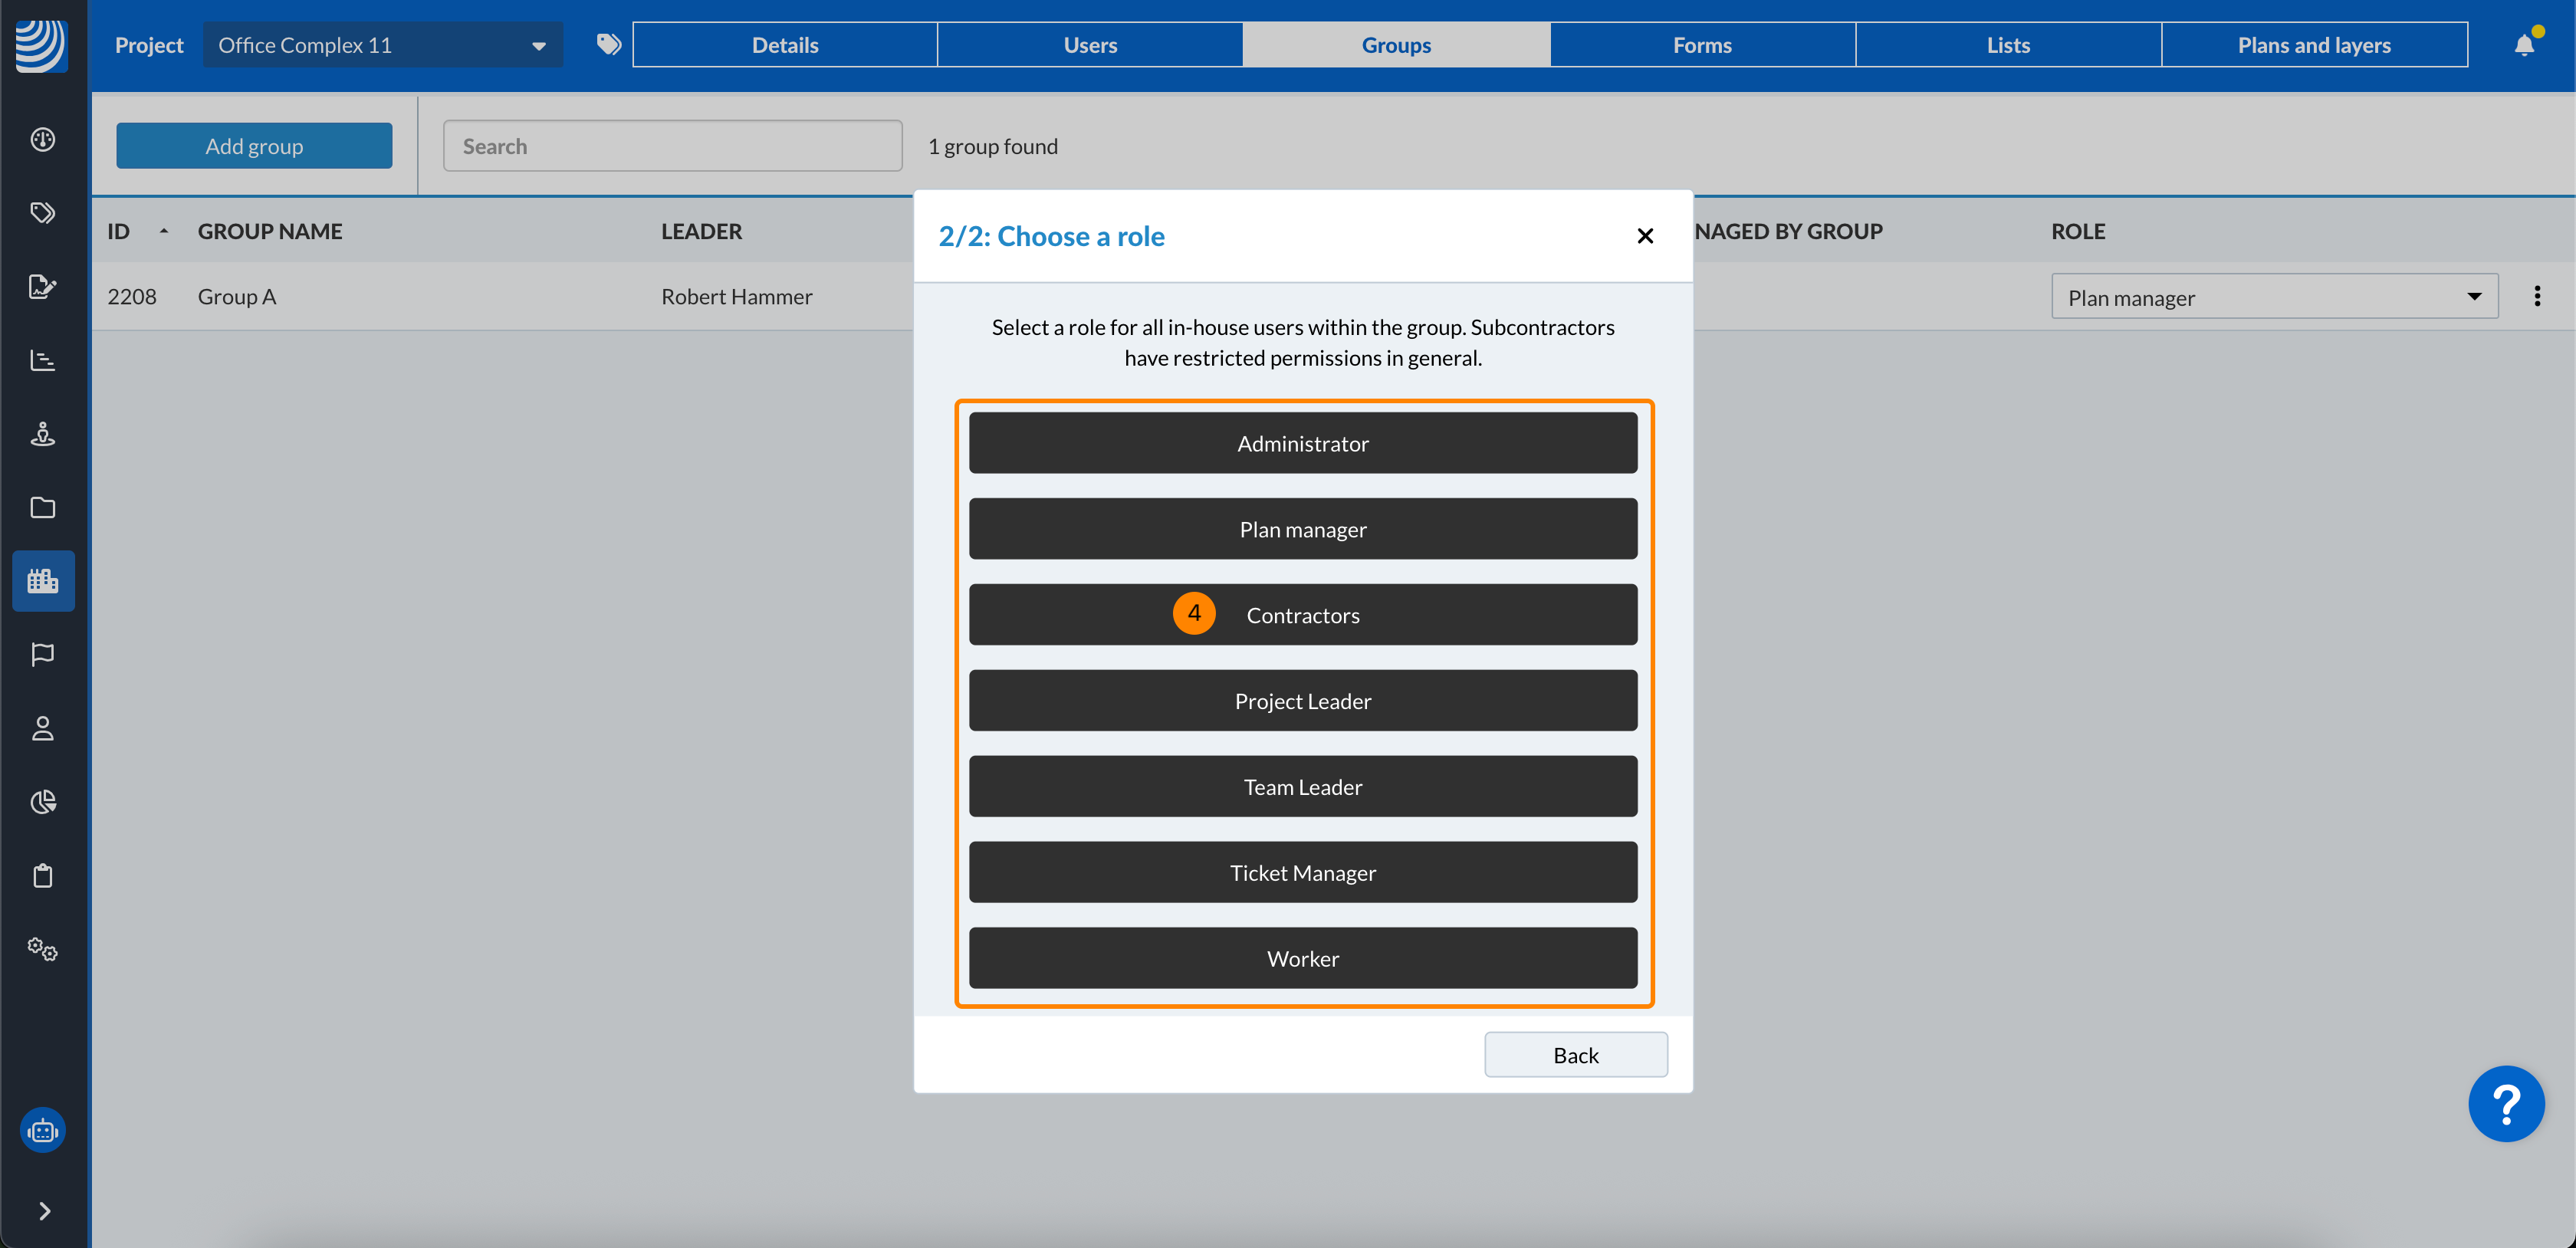This screenshot has width=2576, height=1248.
Task: Open the gears settings sidebar icon
Action: [43, 949]
